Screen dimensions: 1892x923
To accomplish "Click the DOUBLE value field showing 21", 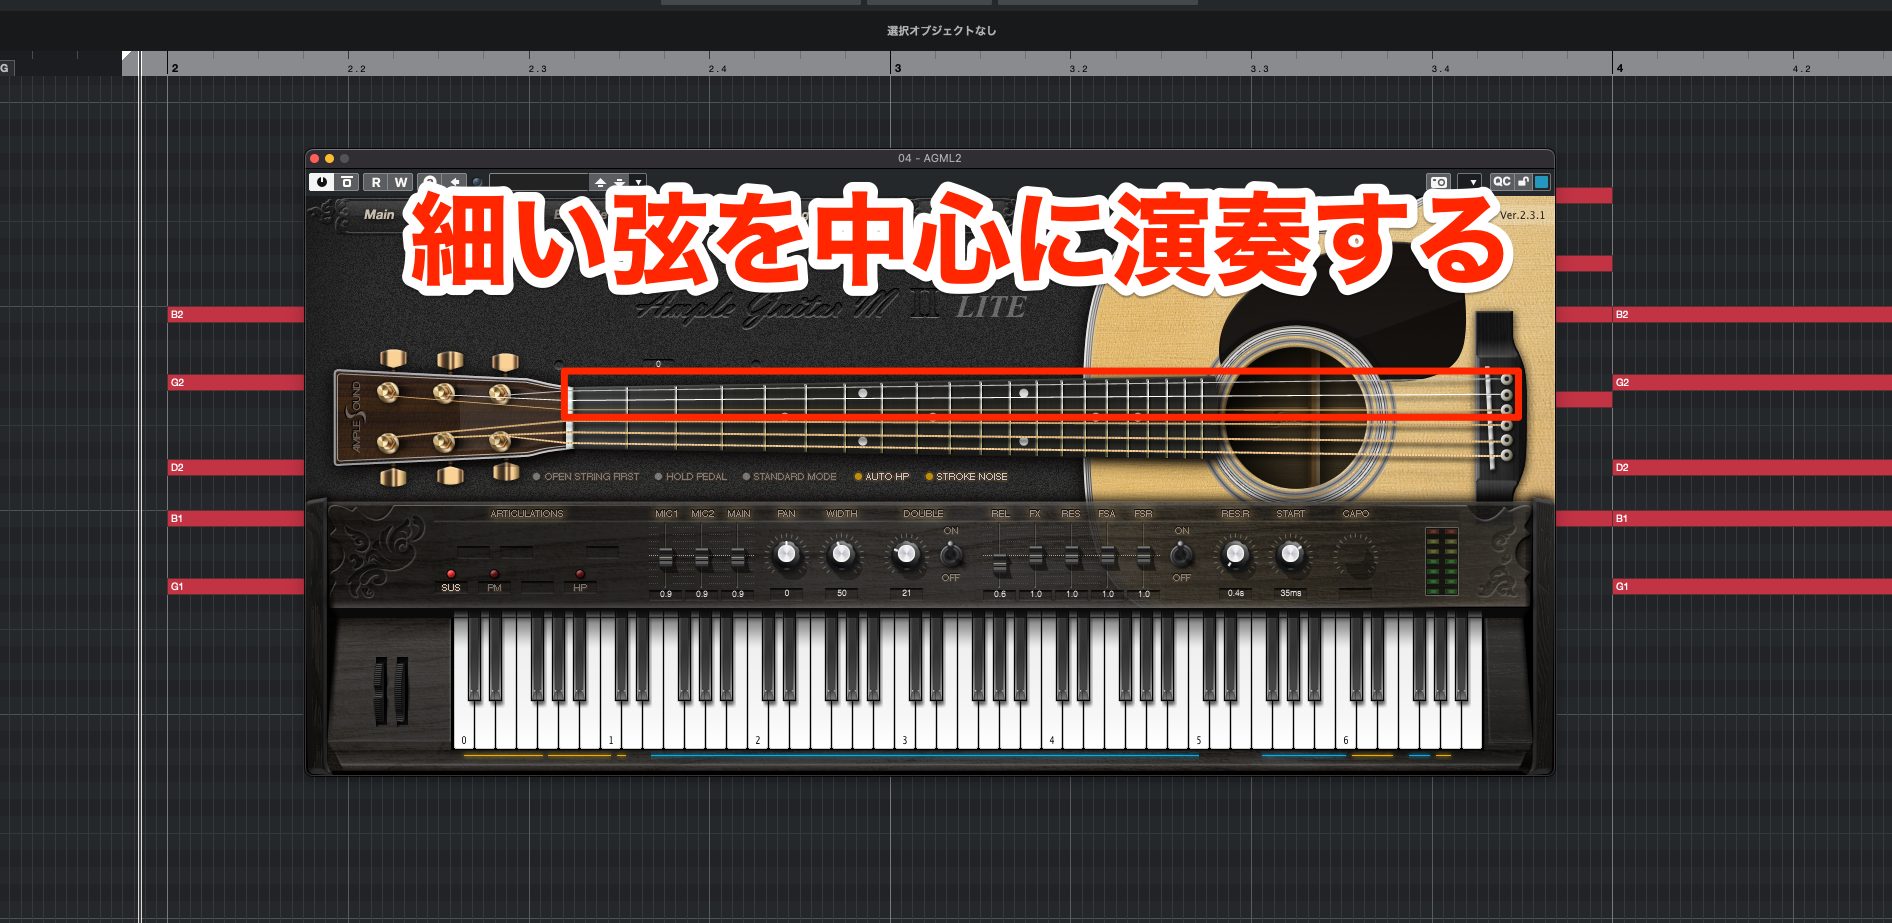I will tap(907, 593).
